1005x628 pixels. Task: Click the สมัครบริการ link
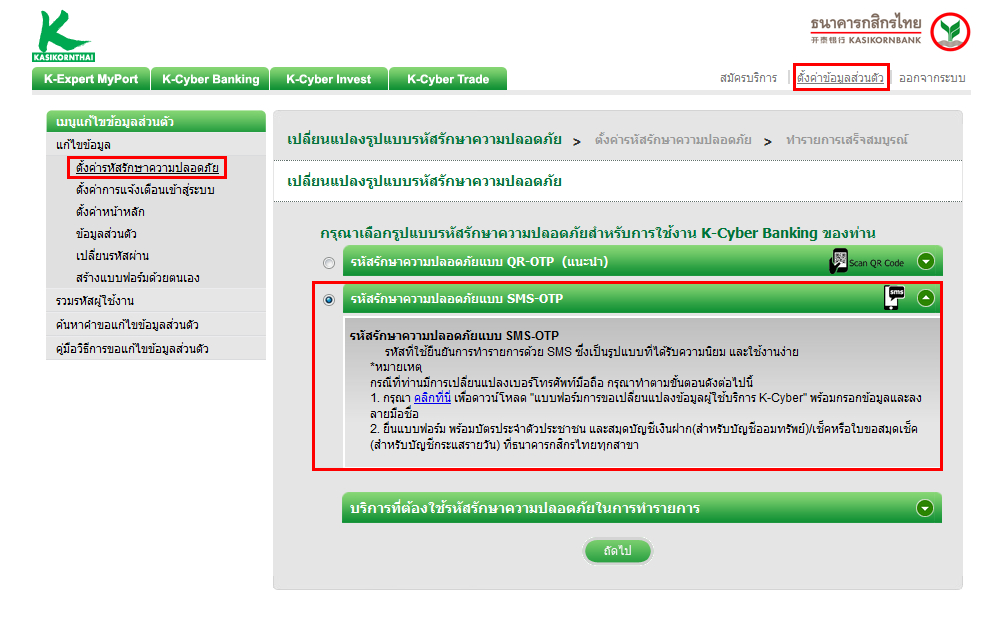[748, 78]
